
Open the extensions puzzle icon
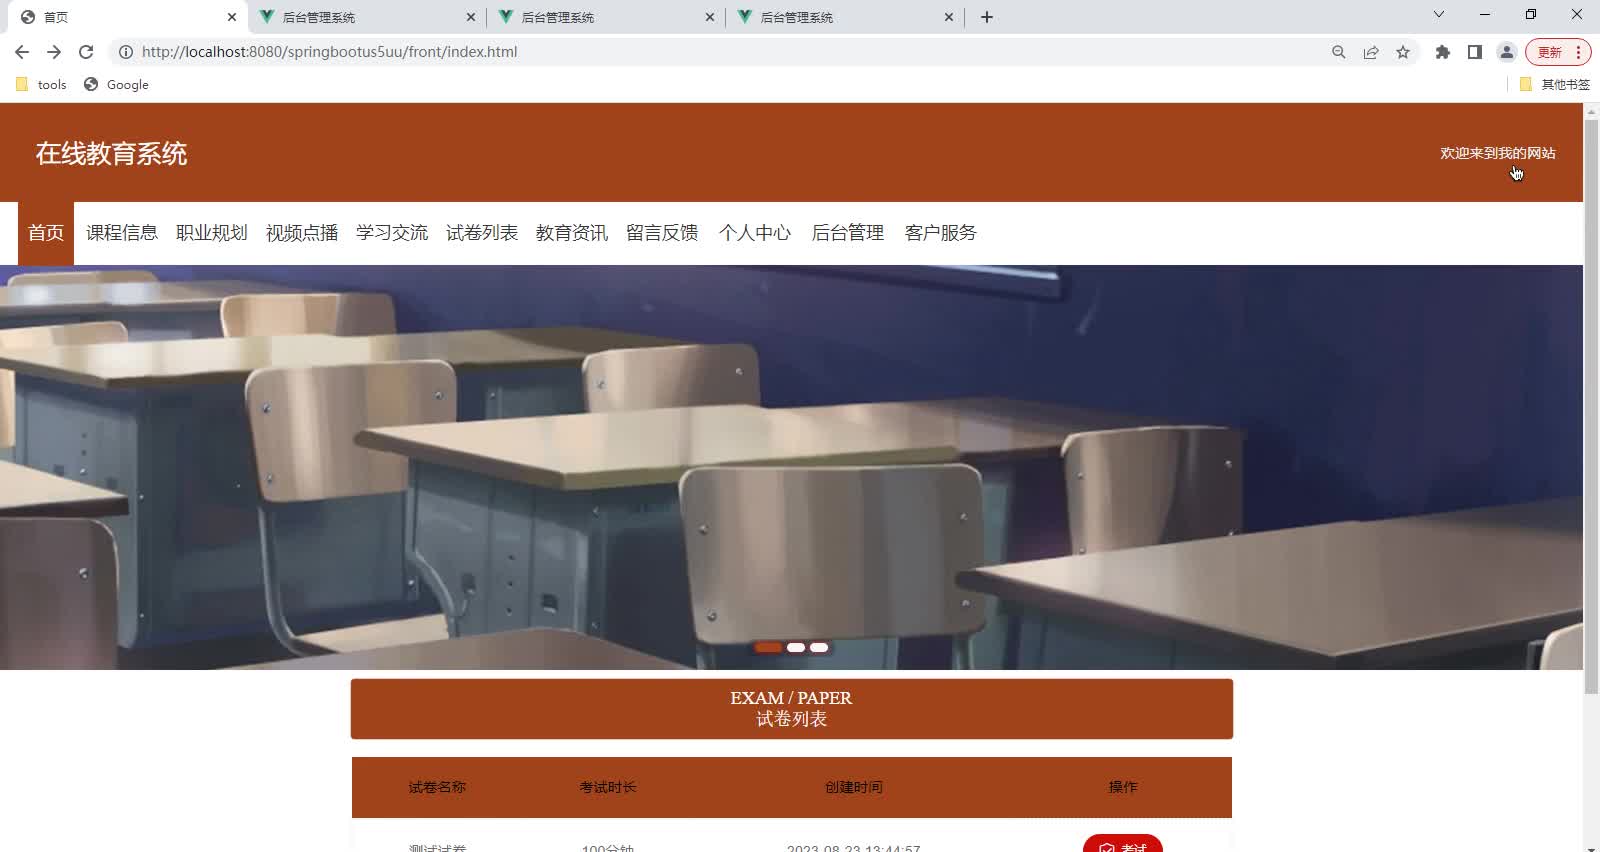(1442, 52)
